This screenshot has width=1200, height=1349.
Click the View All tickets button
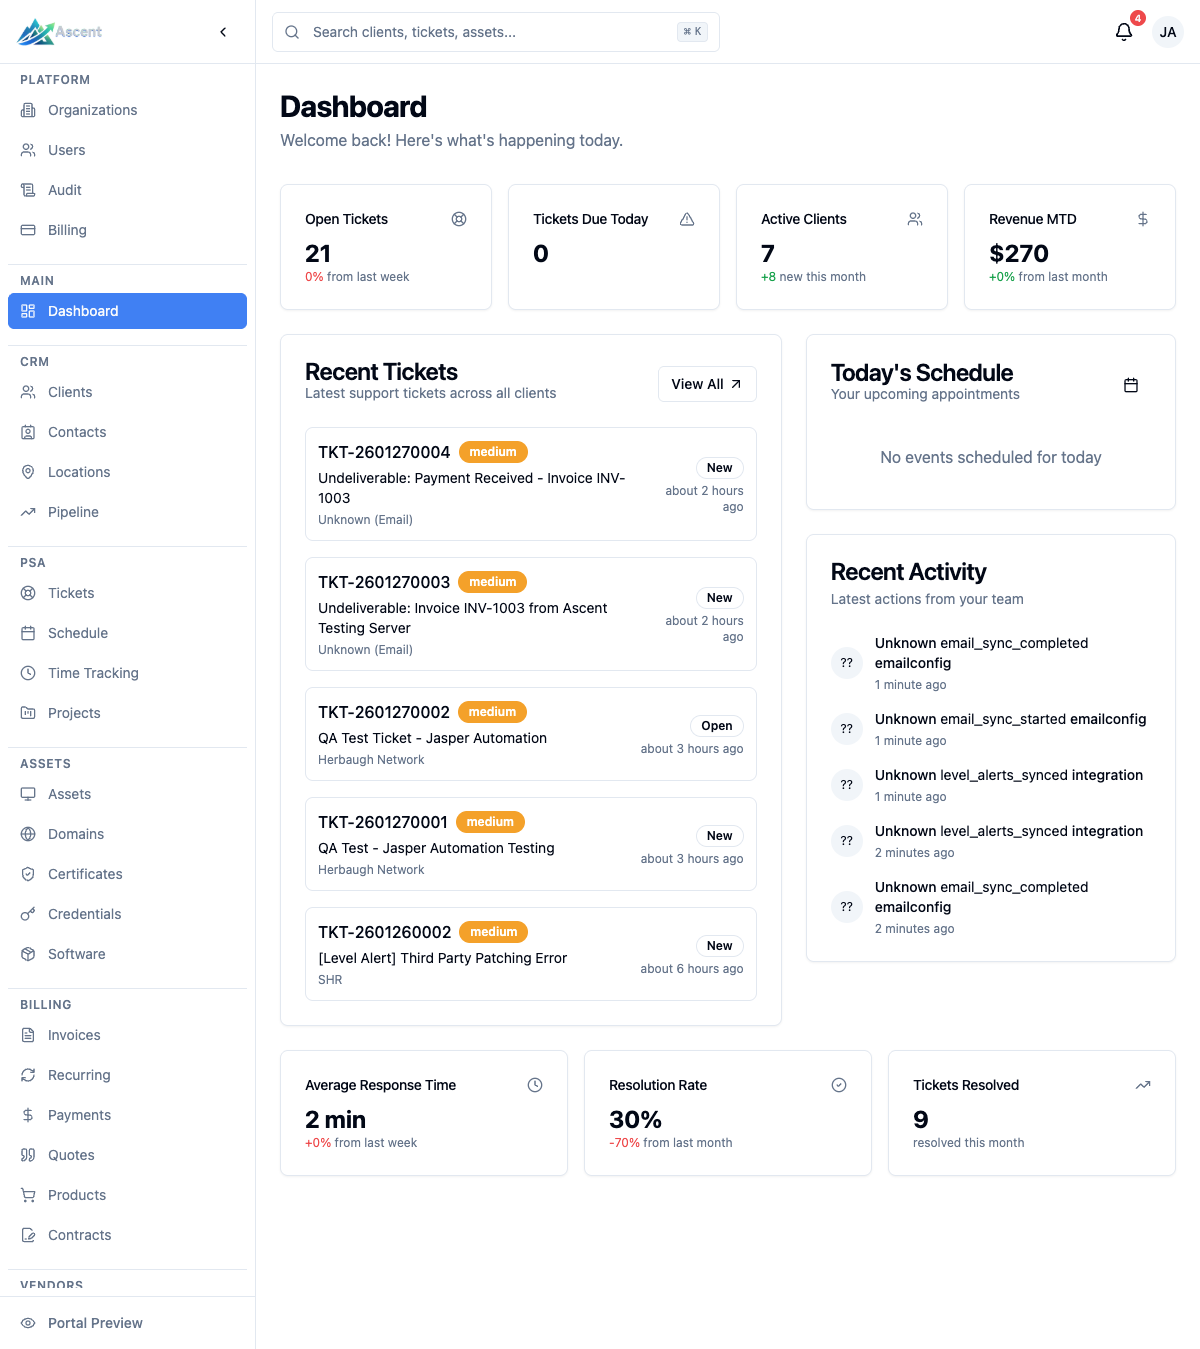coord(707,384)
